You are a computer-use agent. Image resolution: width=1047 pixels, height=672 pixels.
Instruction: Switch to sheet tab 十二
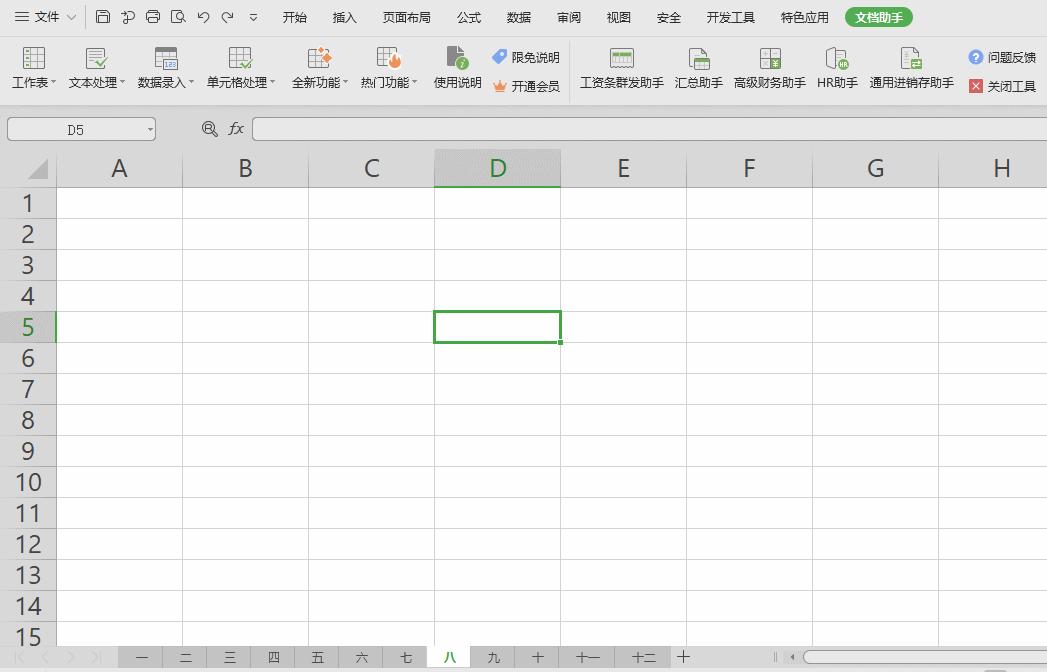pyautogui.click(x=644, y=657)
